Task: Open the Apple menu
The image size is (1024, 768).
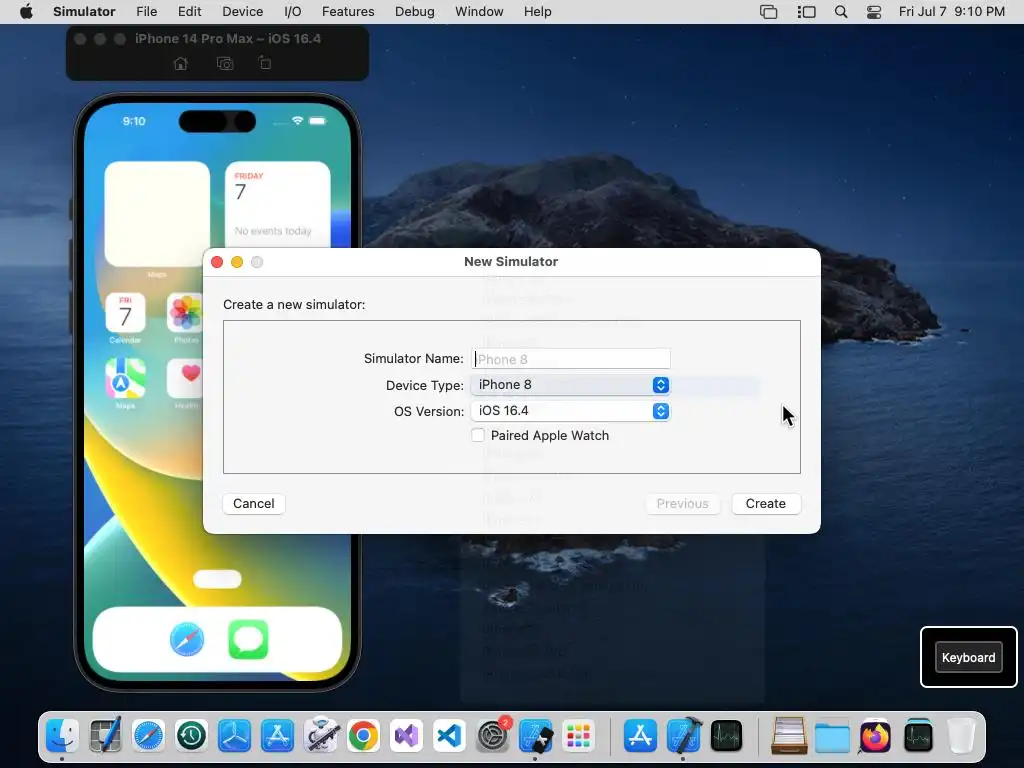Action: click(26, 12)
